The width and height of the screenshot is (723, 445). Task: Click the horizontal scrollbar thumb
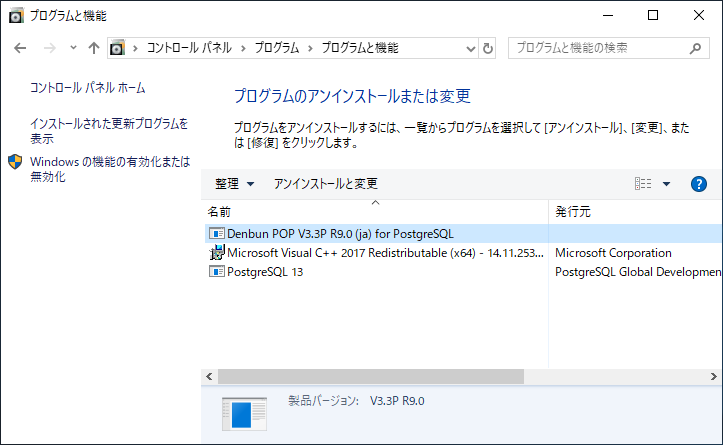(x=371, y=377)
